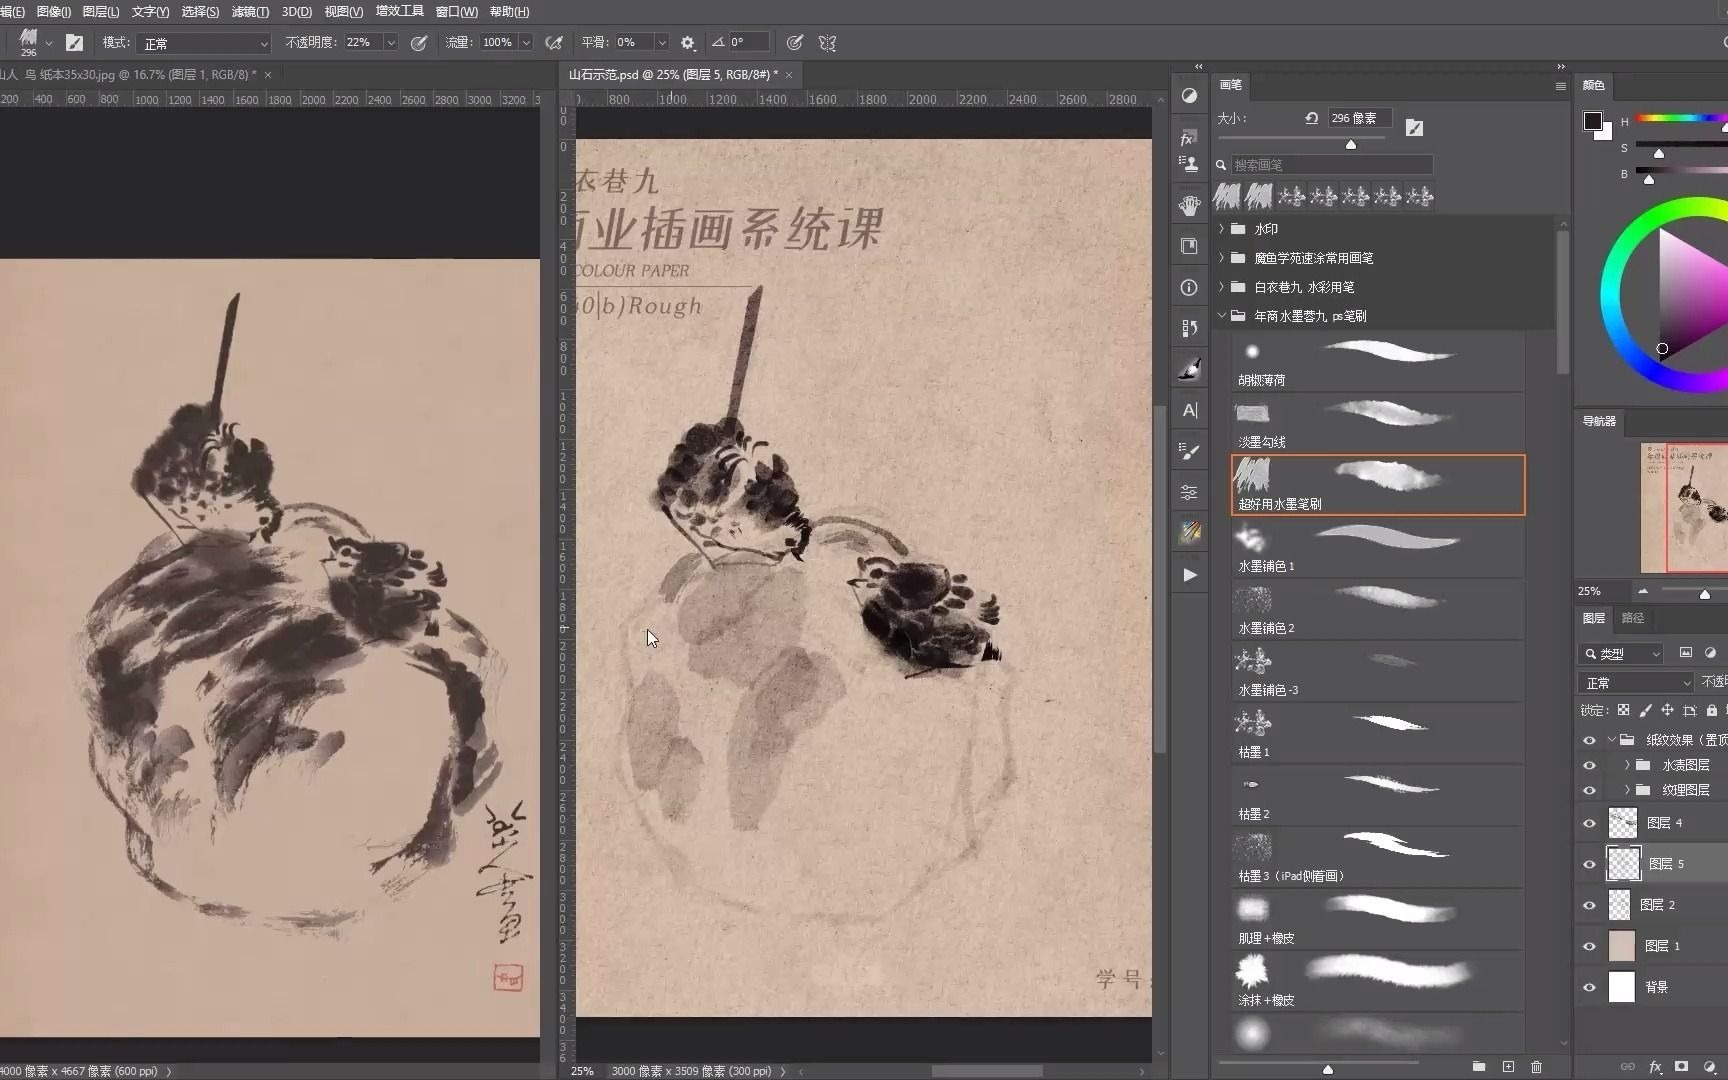Image resolution: width=1728 pixels, height=1080 pixels.
Task: Open the Character panel icon
Action: pos(1189,410)
